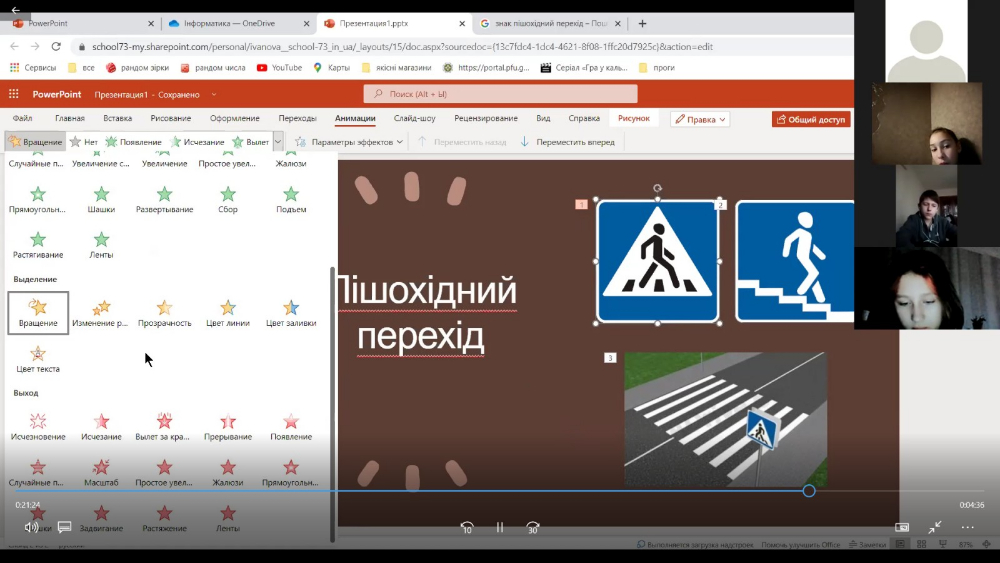Viewport: 1000px width, 563px height.
Task: Click Переместить вперед button
Action: click(567, 142)
